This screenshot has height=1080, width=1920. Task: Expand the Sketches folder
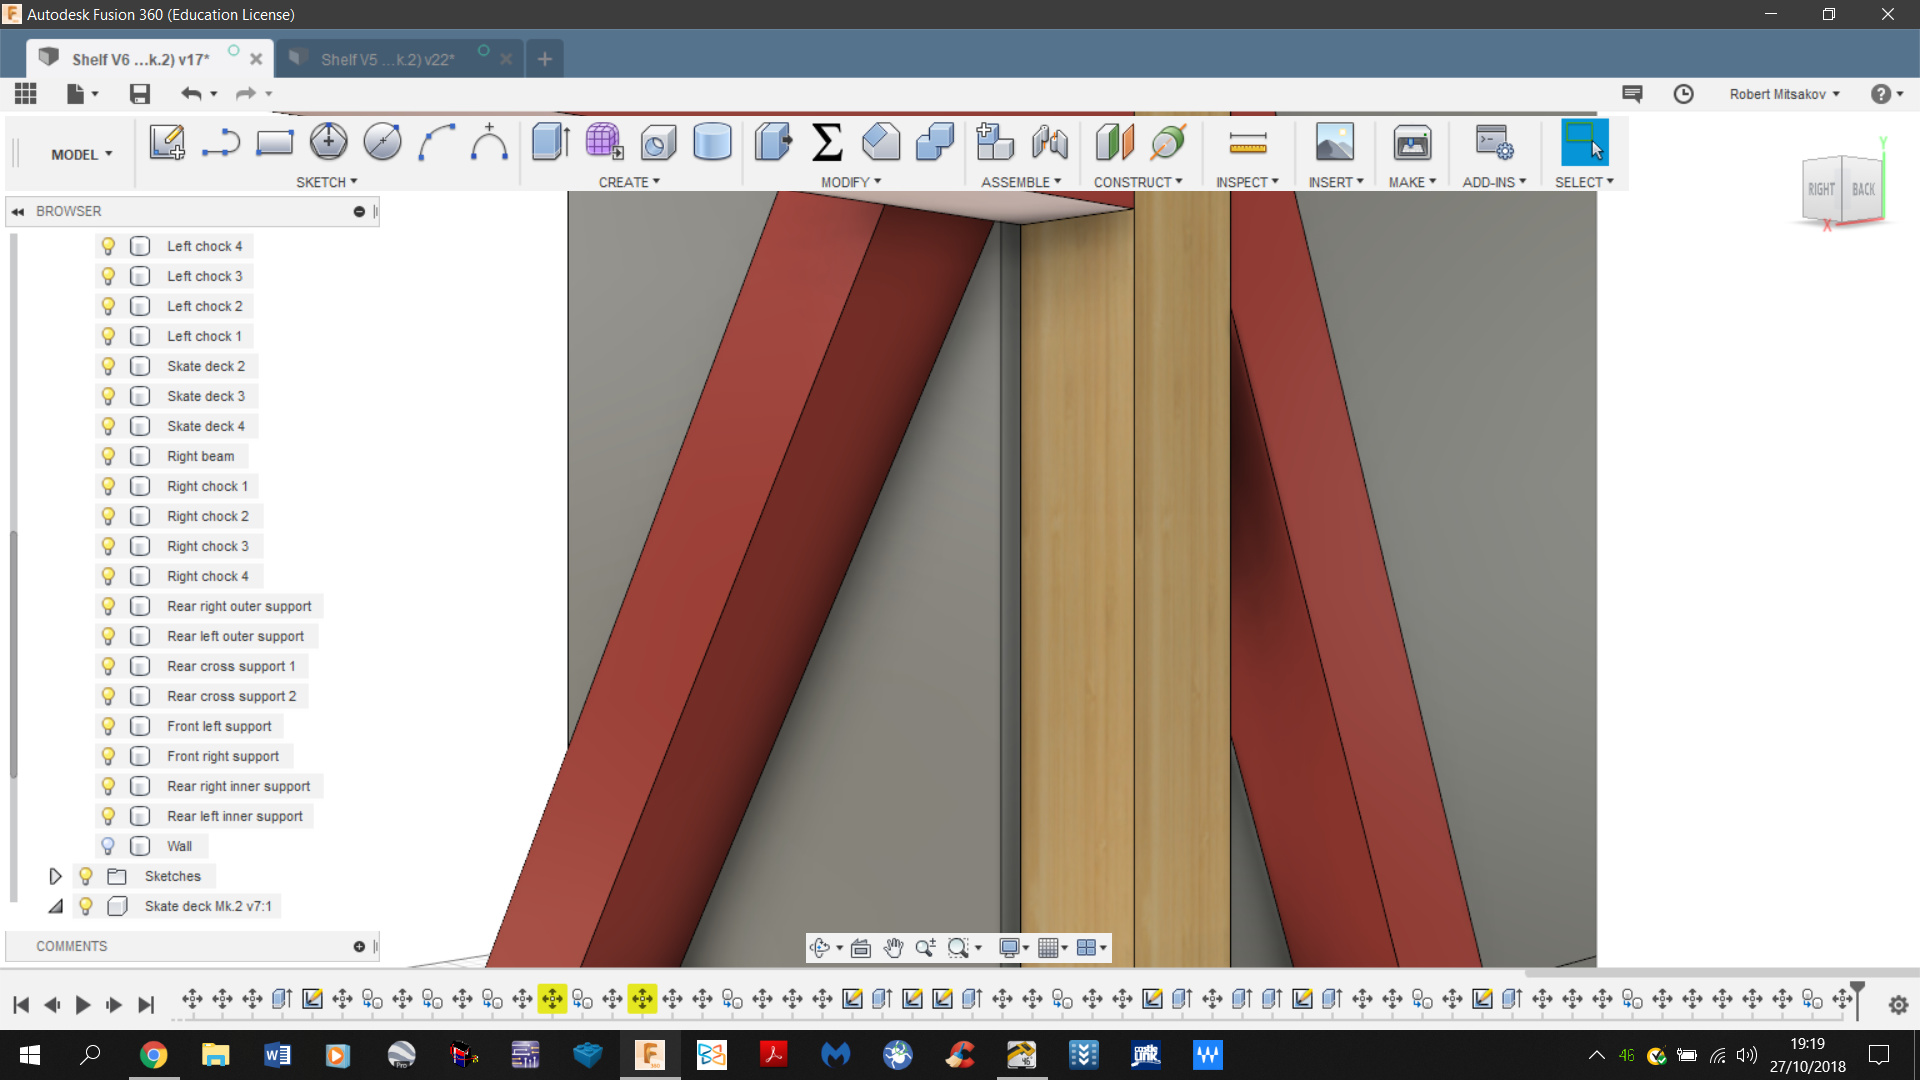coord(55,876)
